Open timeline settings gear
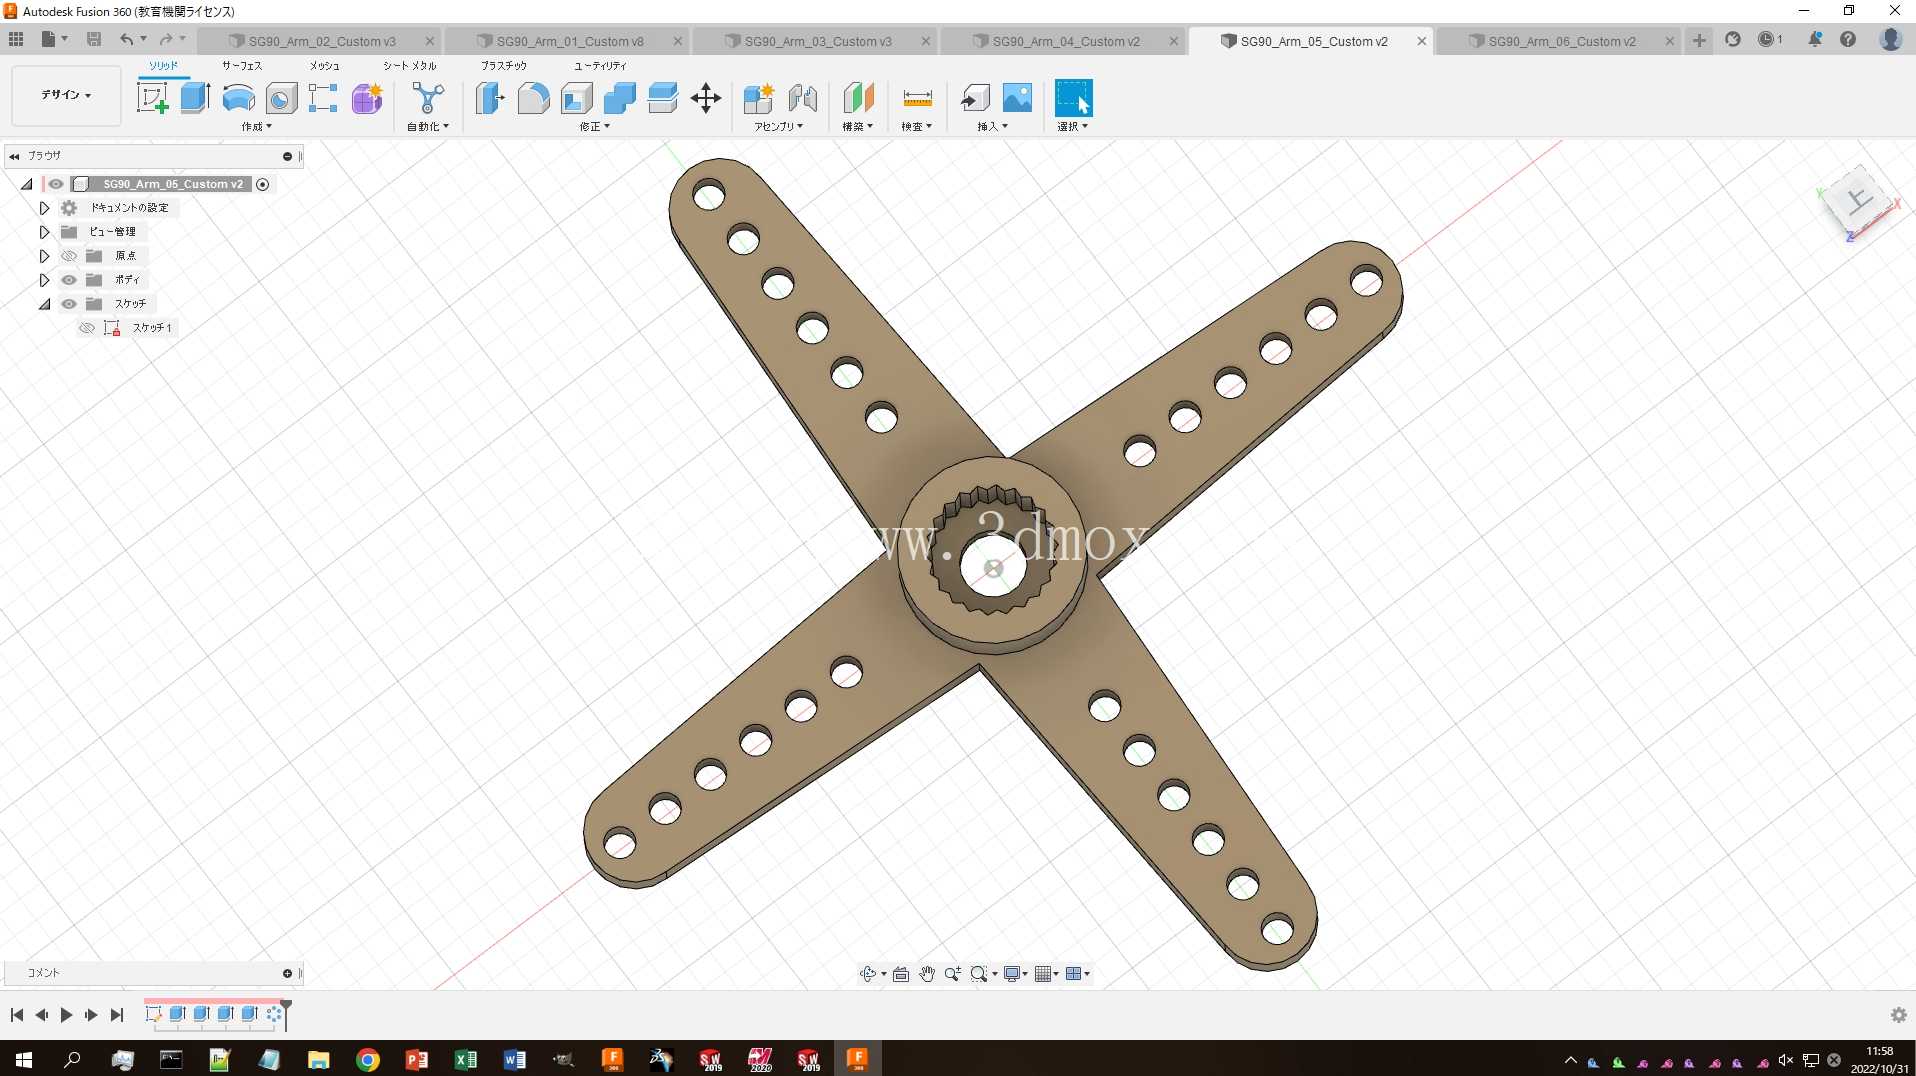This screenshot has width=1916, height=1076. (1898, 1015)
